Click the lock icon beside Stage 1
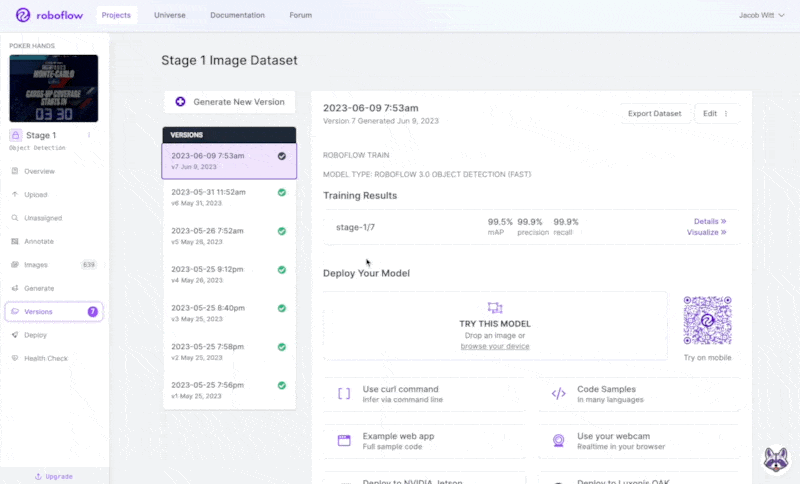 click(16, 135)
